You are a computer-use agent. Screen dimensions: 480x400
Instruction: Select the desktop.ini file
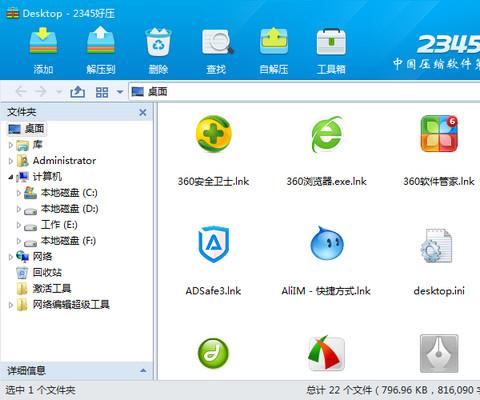439,260
